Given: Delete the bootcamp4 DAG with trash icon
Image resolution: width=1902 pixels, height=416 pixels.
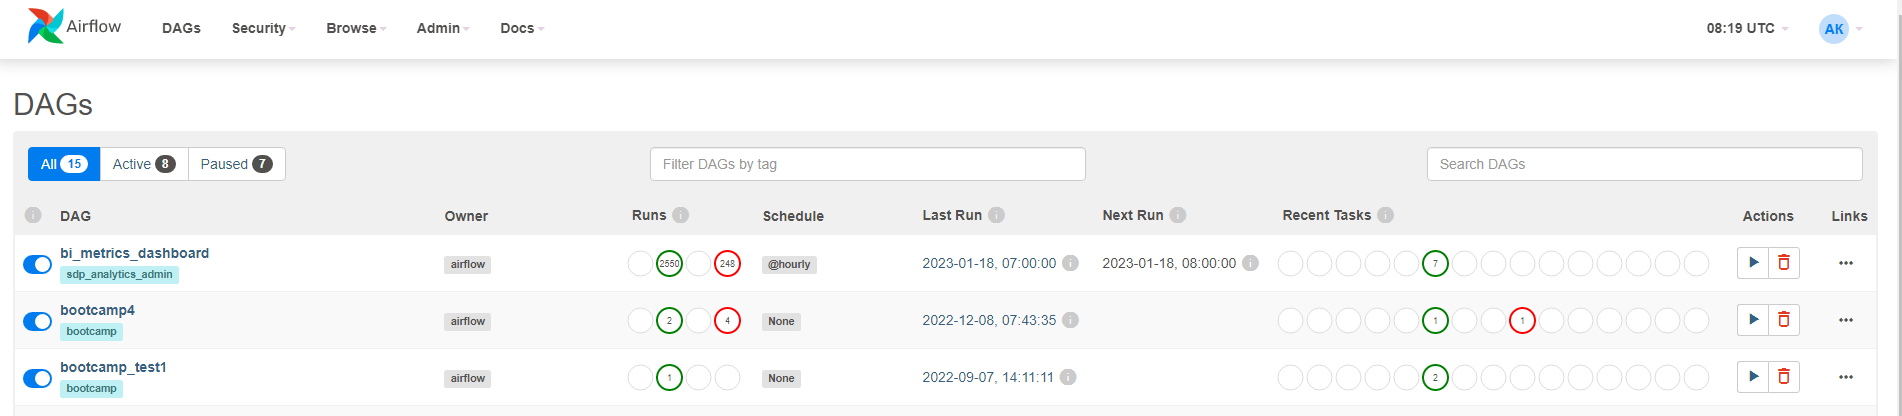Looking at the screenshot, I should click(1784, 320).
